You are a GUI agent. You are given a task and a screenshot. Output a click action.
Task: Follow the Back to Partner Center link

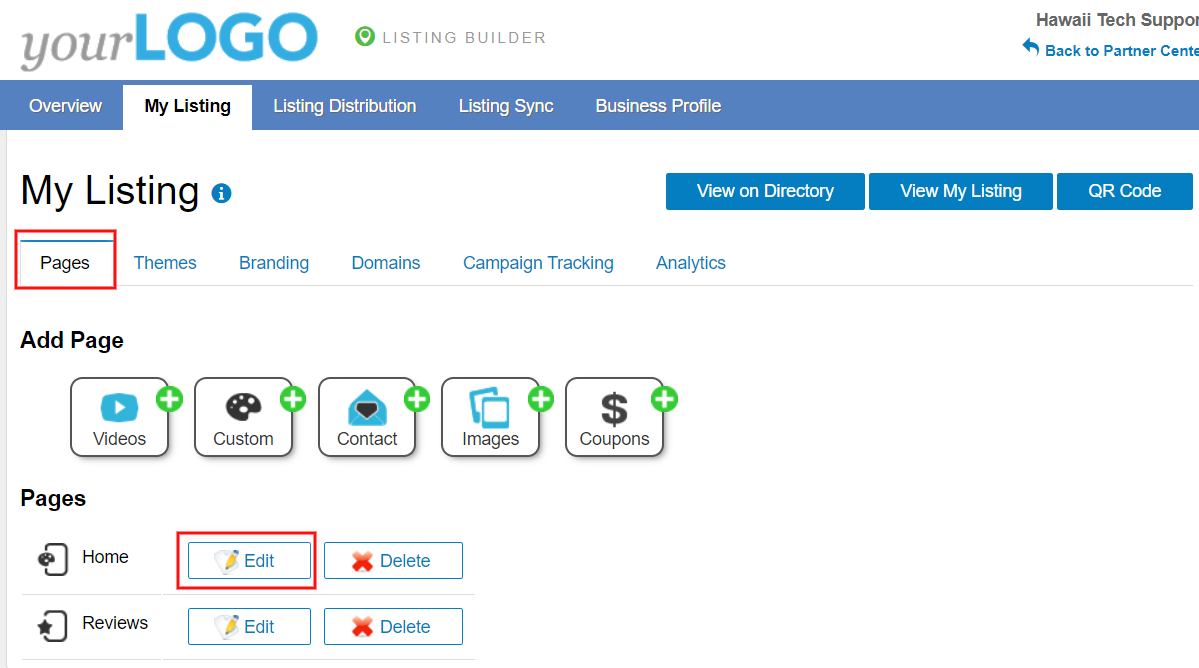1118,50
